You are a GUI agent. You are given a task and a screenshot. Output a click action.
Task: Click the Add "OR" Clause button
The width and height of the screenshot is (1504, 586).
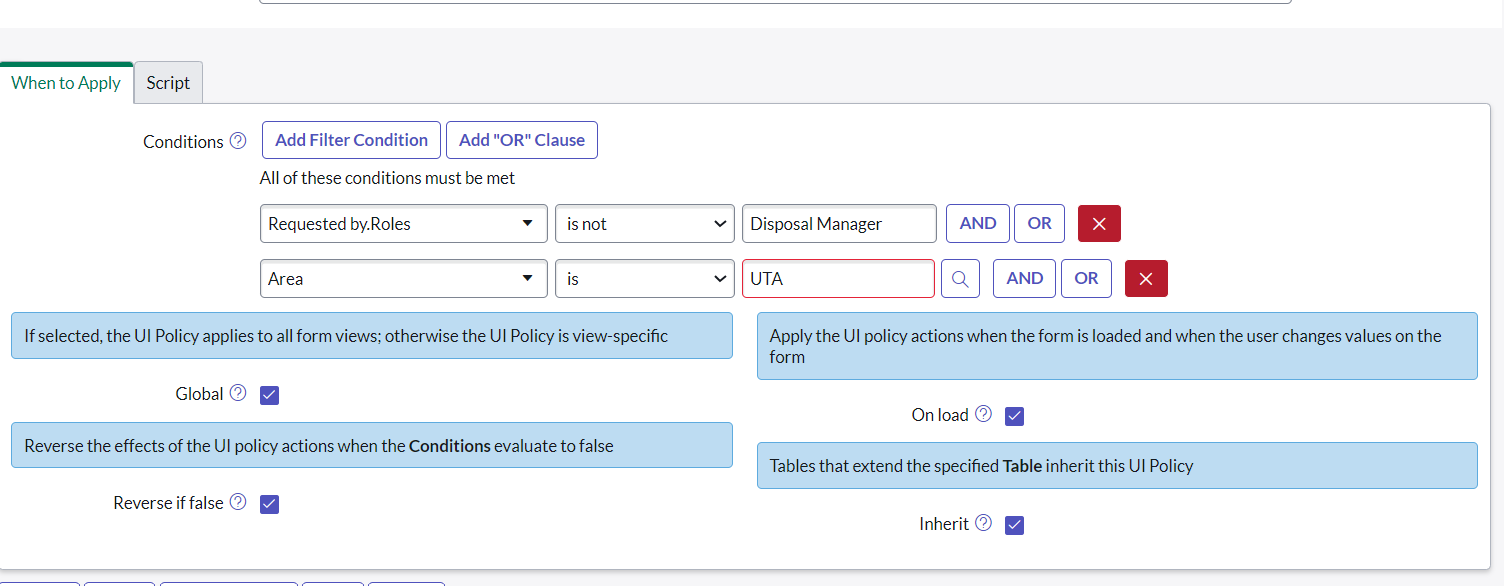point(521,140)
